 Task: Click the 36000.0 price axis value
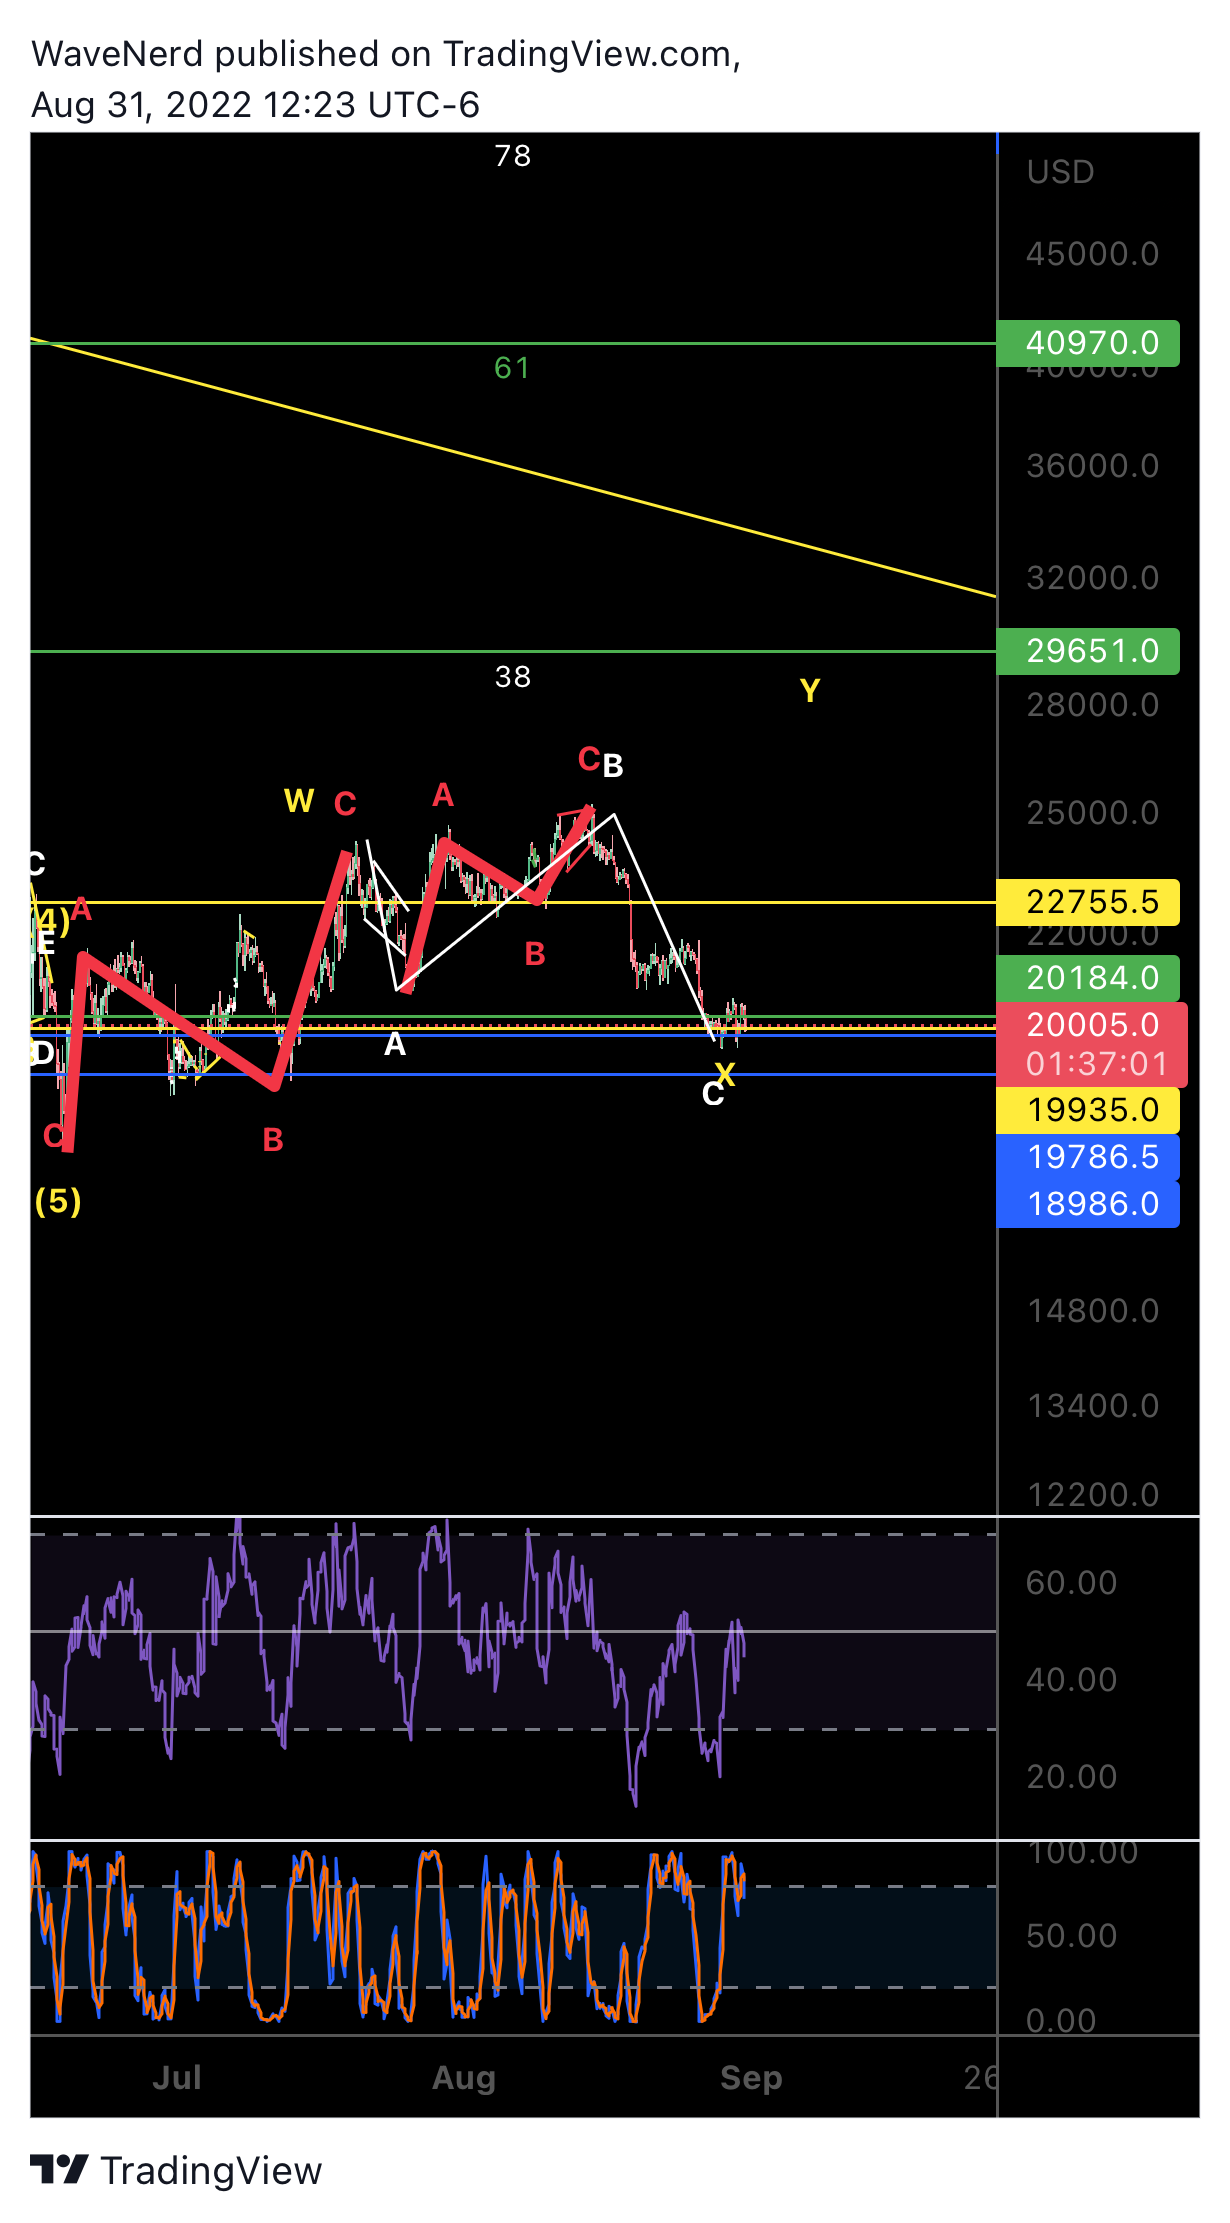click(1092, 466)
